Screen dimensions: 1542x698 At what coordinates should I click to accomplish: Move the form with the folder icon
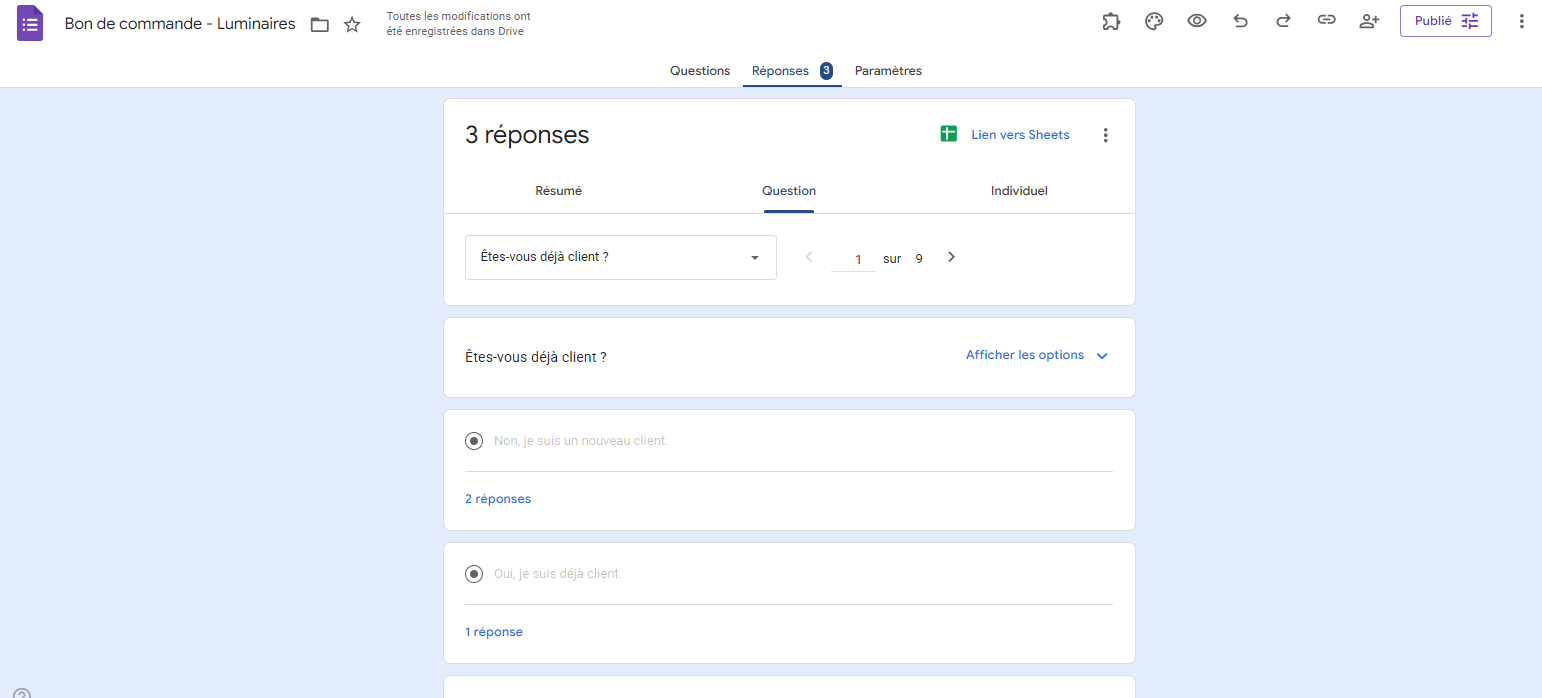319,23
